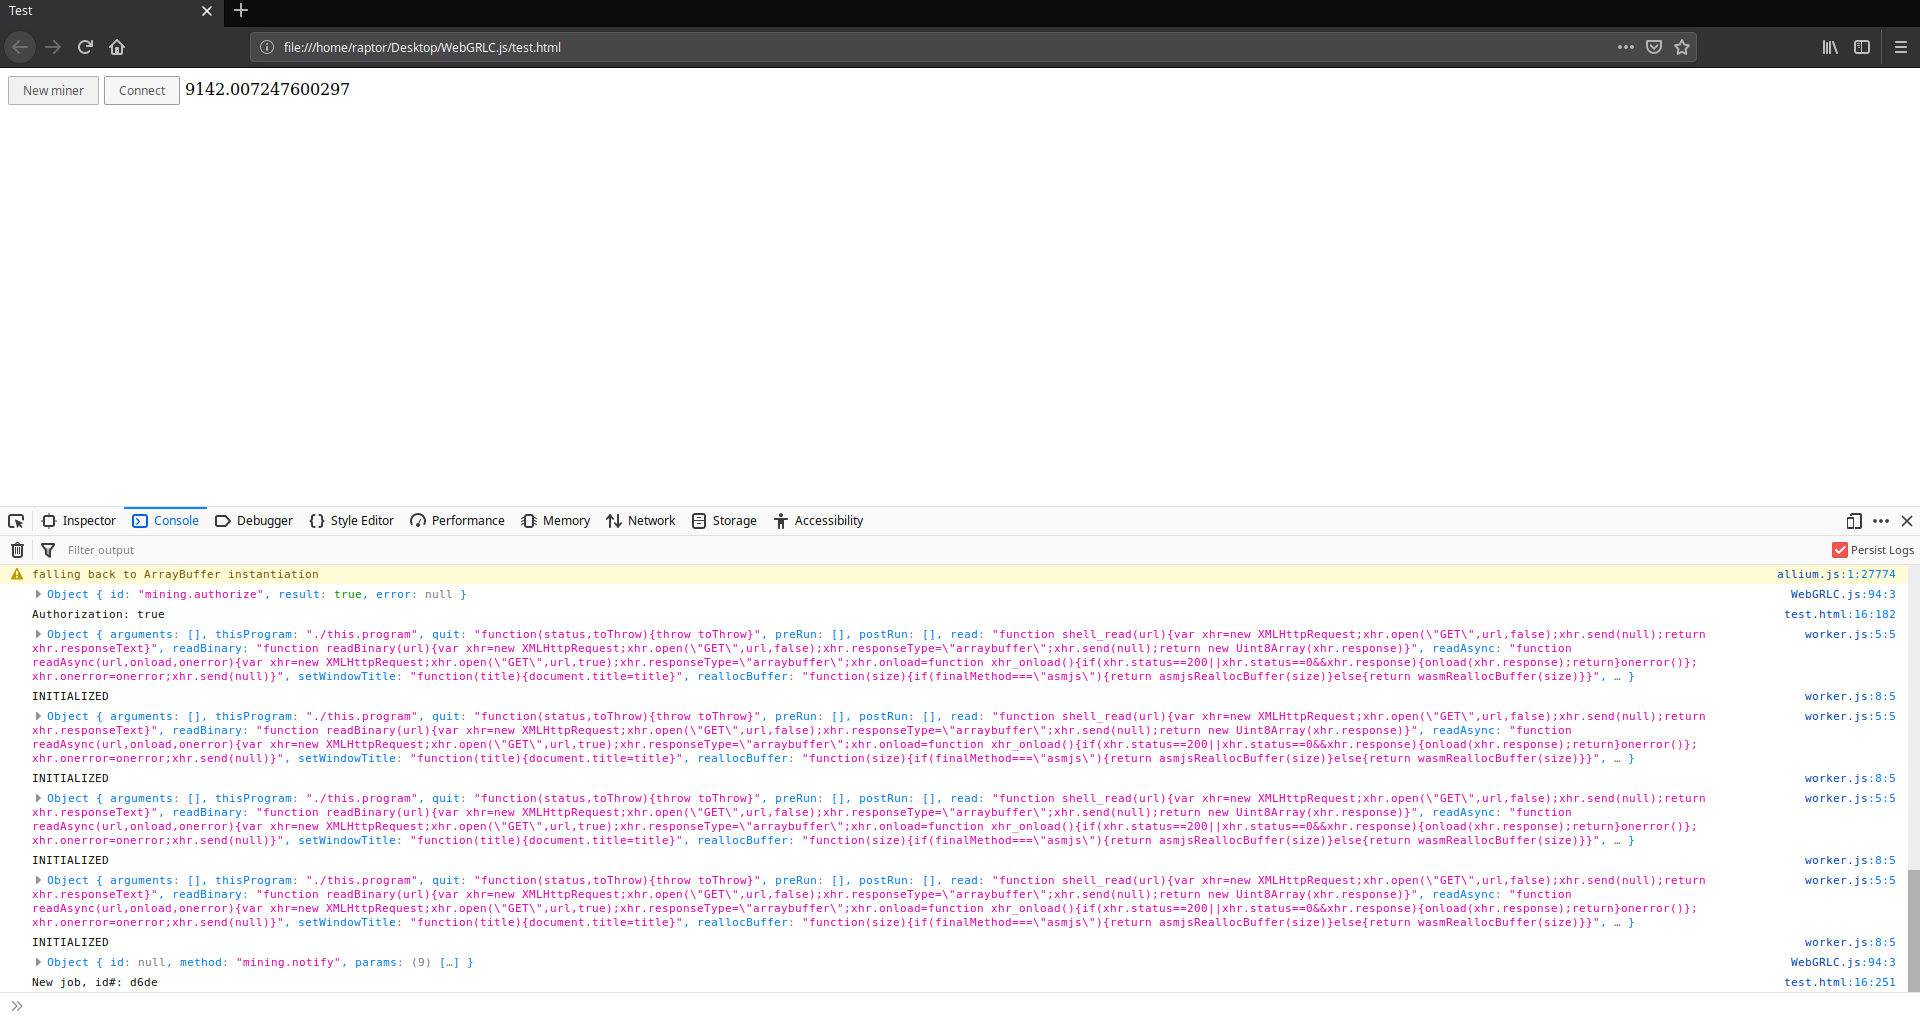Switch to the Performance tab
Viewport: 1920px width, 1020px height.
[x=458, y=521]
